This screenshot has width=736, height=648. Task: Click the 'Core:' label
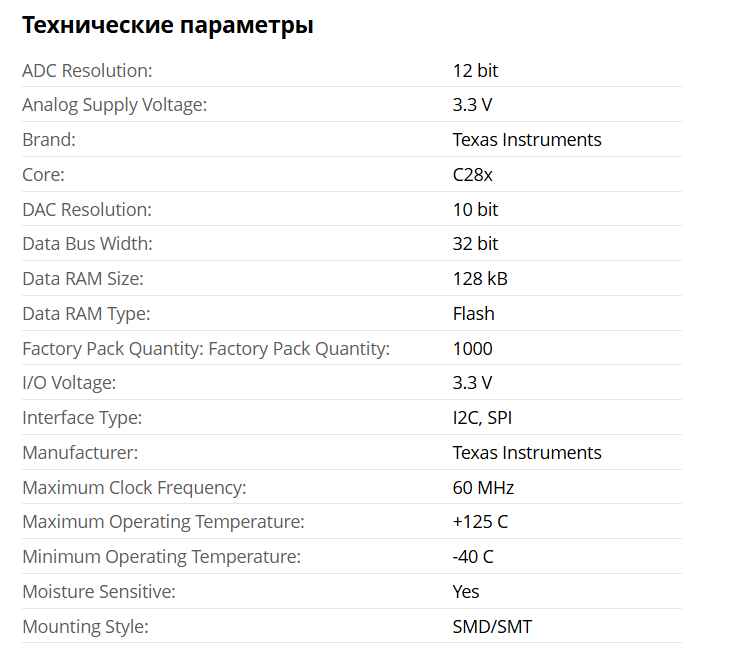(x=43, y=175)
